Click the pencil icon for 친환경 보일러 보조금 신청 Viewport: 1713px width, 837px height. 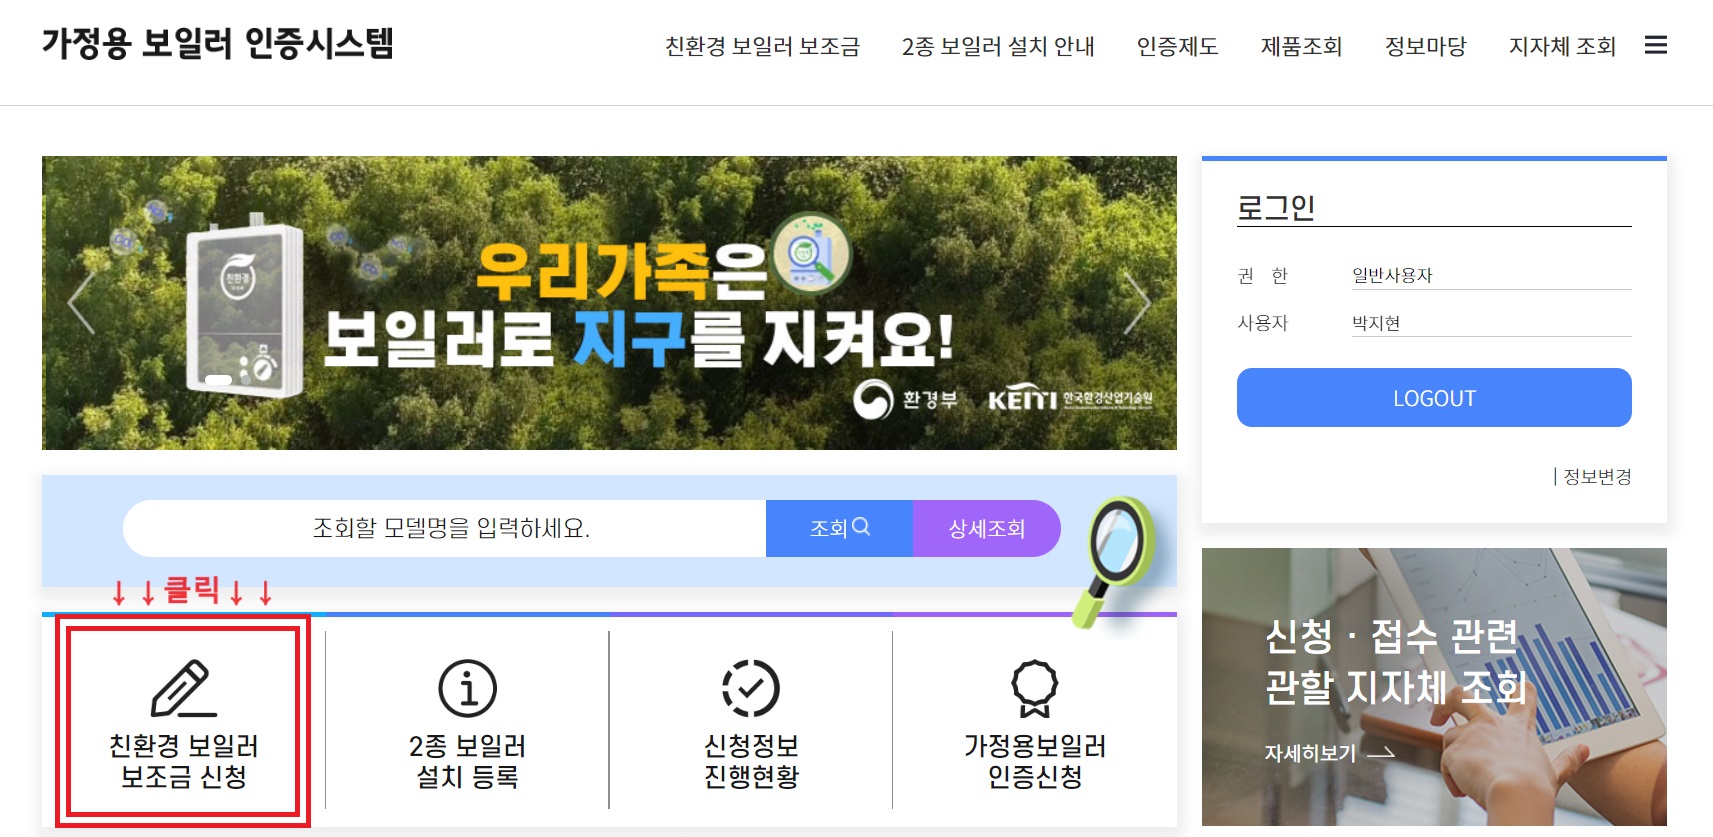tap(183, 688)
